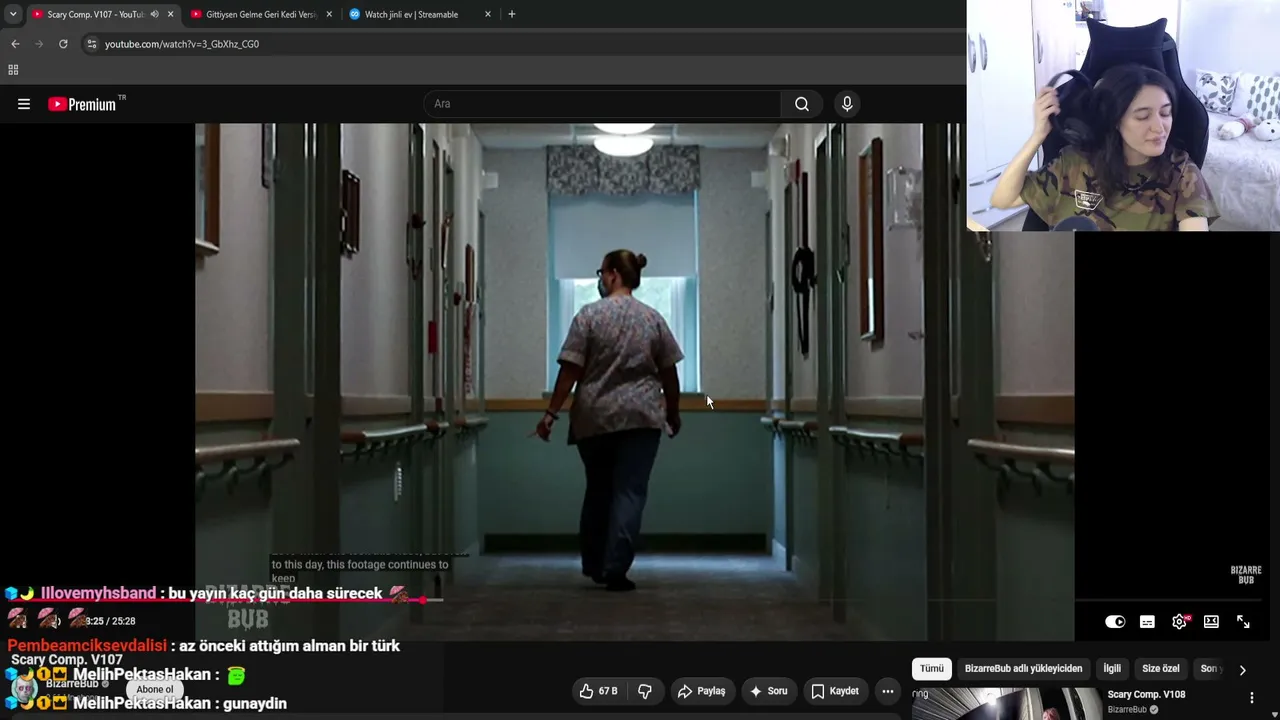Viewport: 1280px width, 720px height.
Task: Click the Scary Comp. V107 video title
Action: tap(66, 660)
